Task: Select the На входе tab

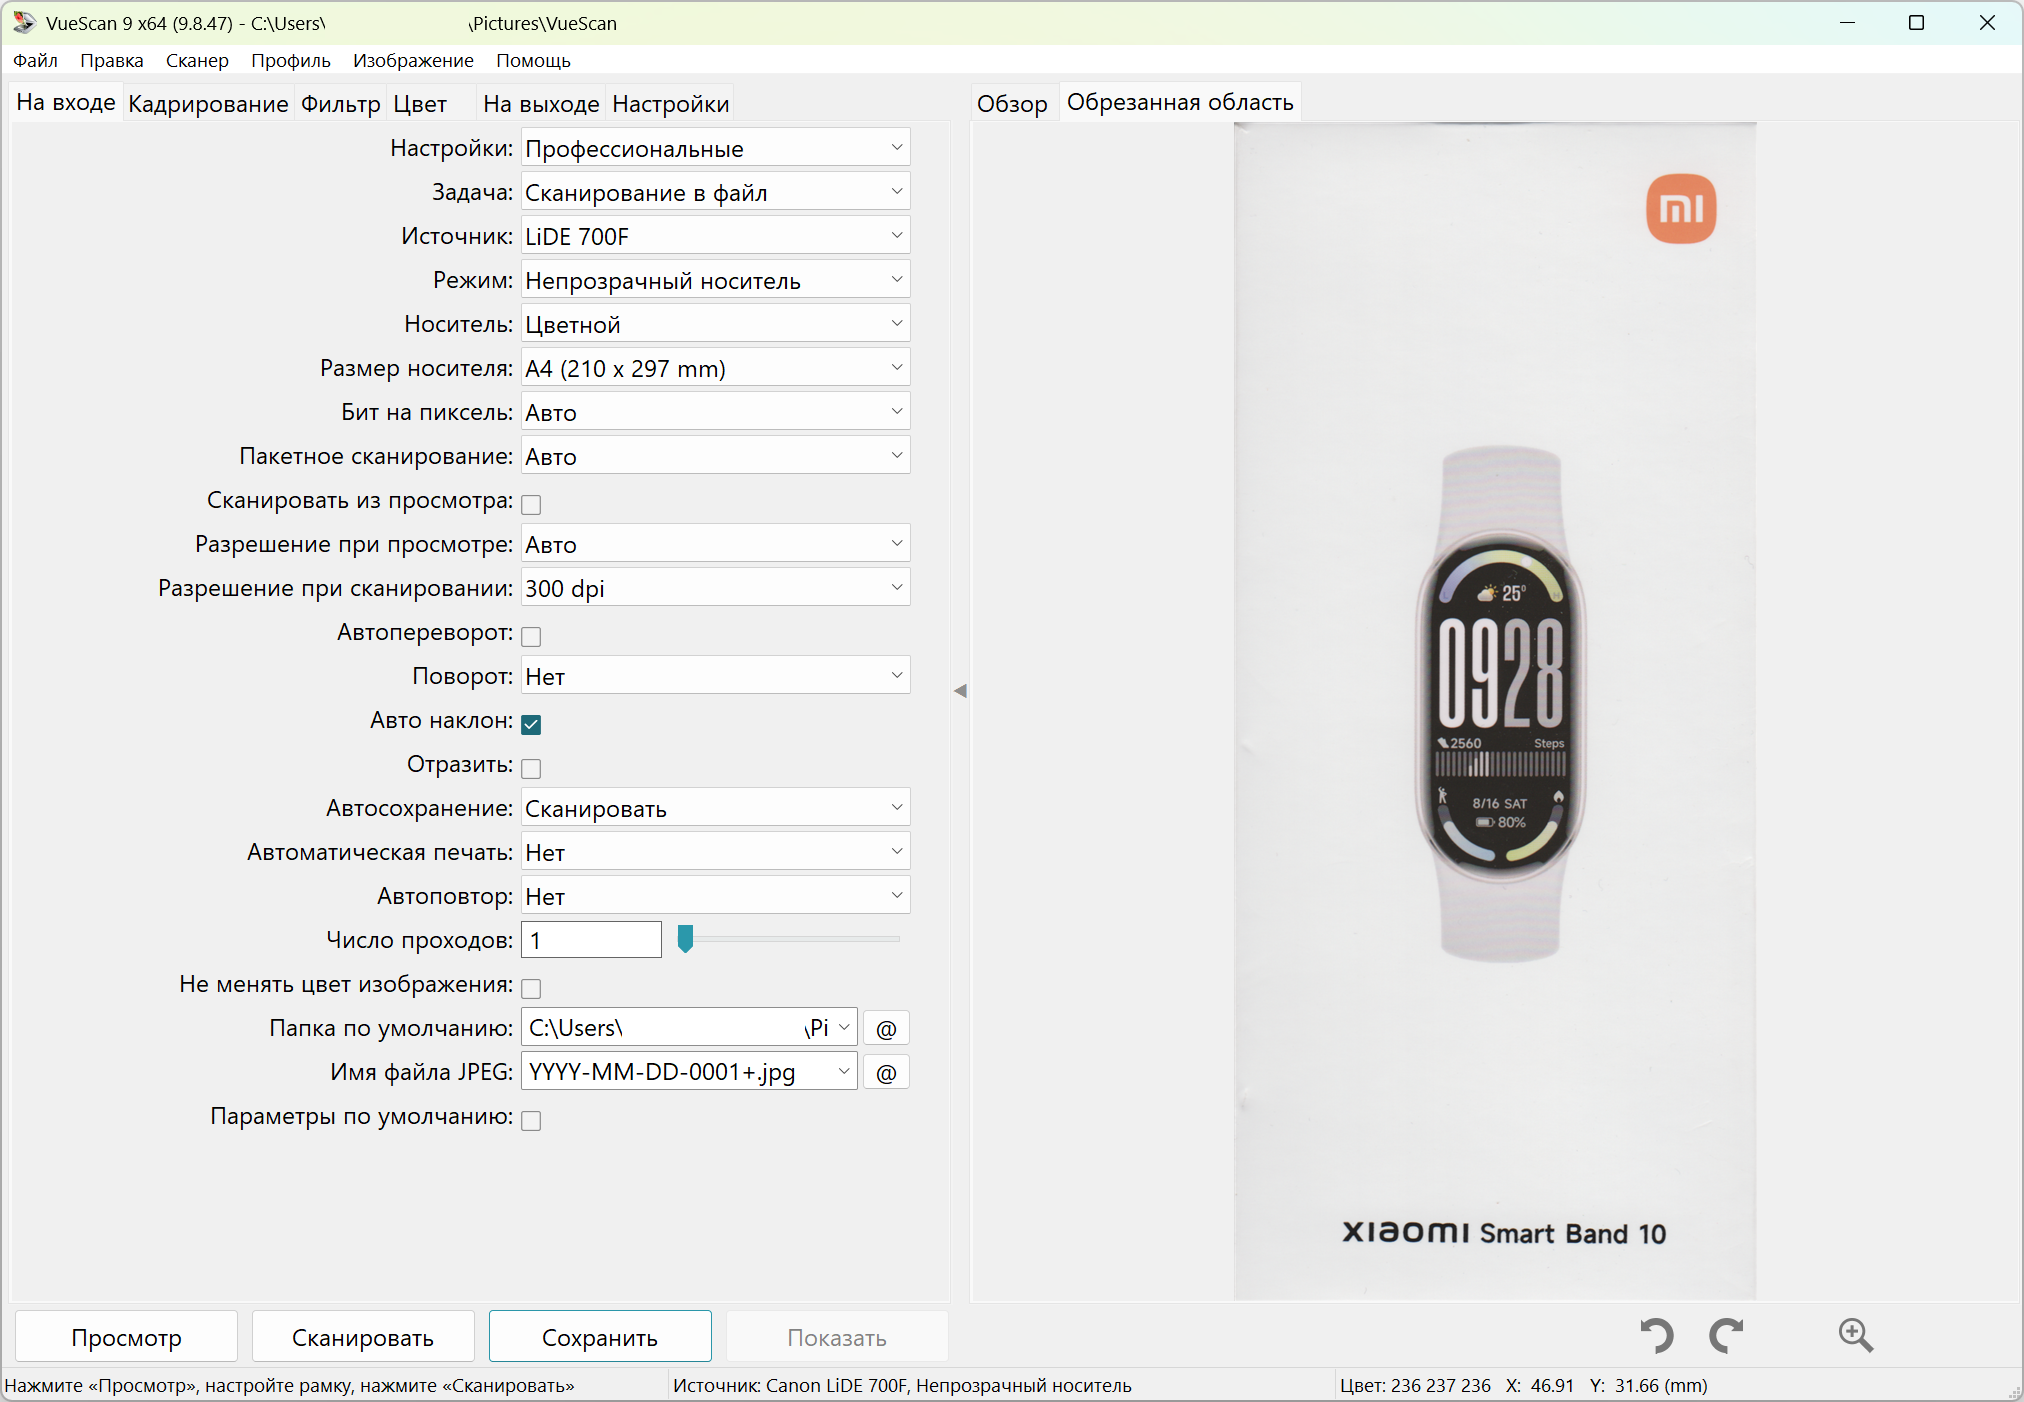Action: click(66, 103)
